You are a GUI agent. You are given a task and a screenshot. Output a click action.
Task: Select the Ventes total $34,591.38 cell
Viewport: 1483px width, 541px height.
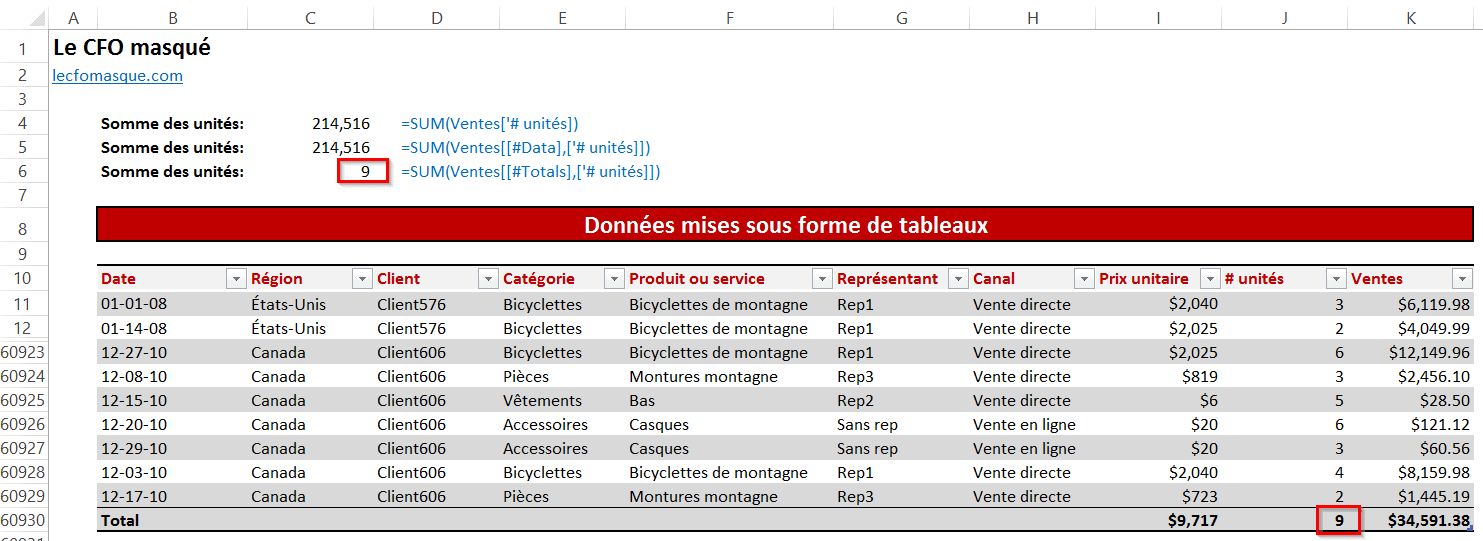coord(1428,521)
